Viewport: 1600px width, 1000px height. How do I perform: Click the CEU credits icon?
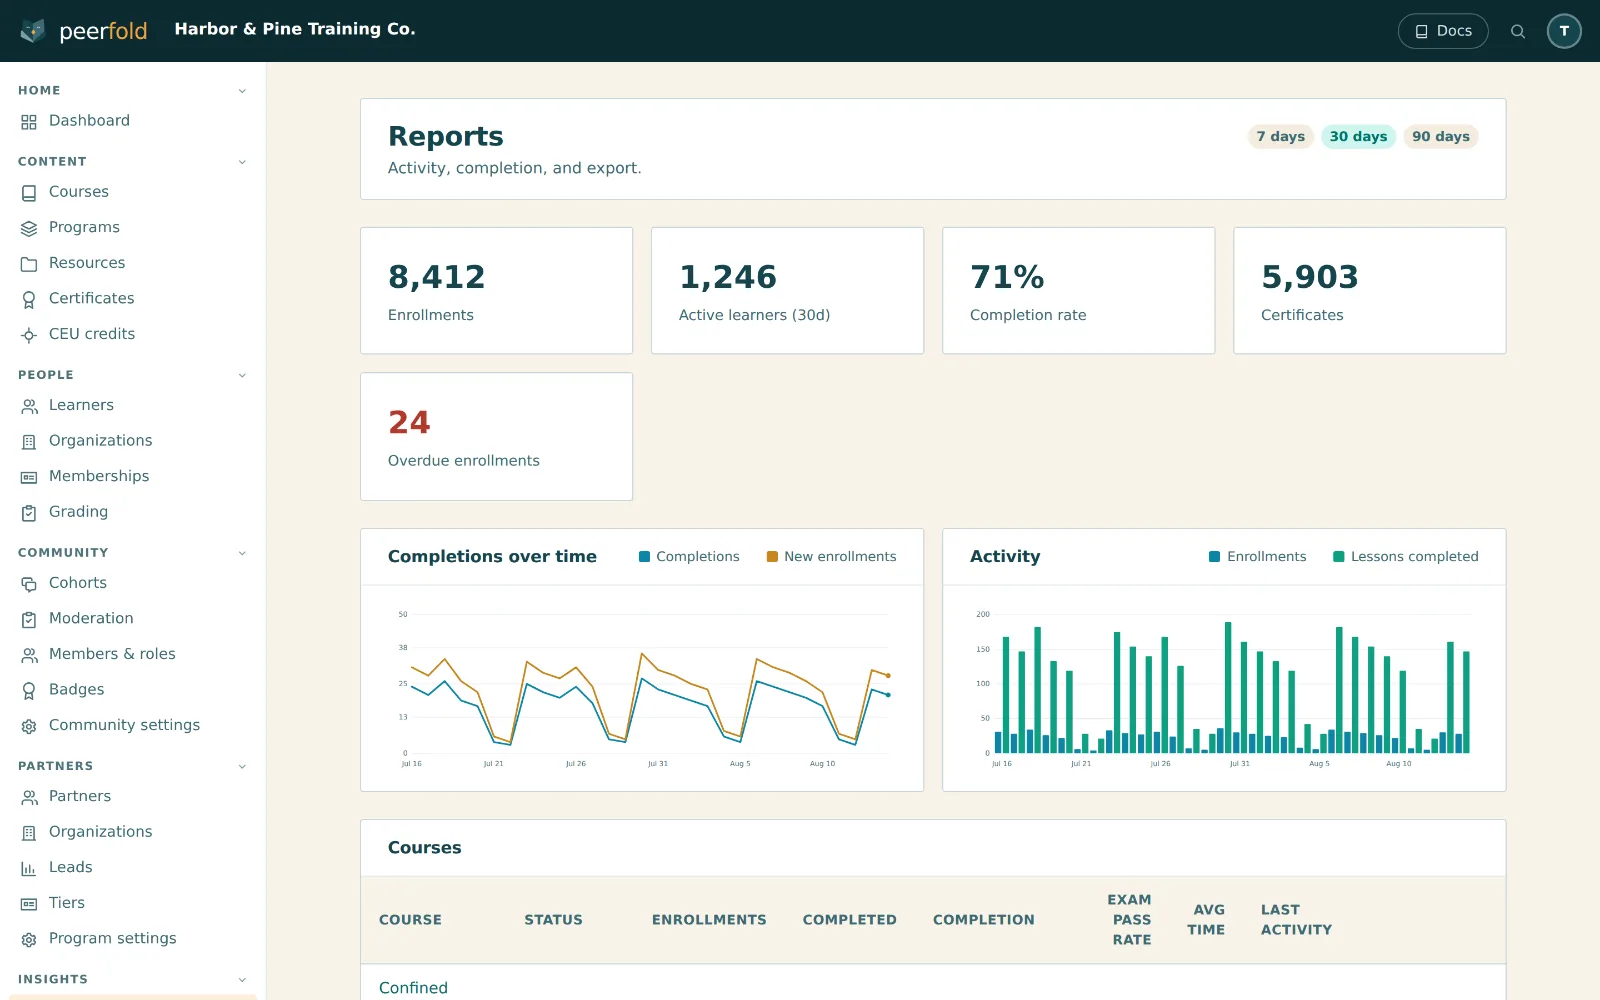tap(29, 334)
